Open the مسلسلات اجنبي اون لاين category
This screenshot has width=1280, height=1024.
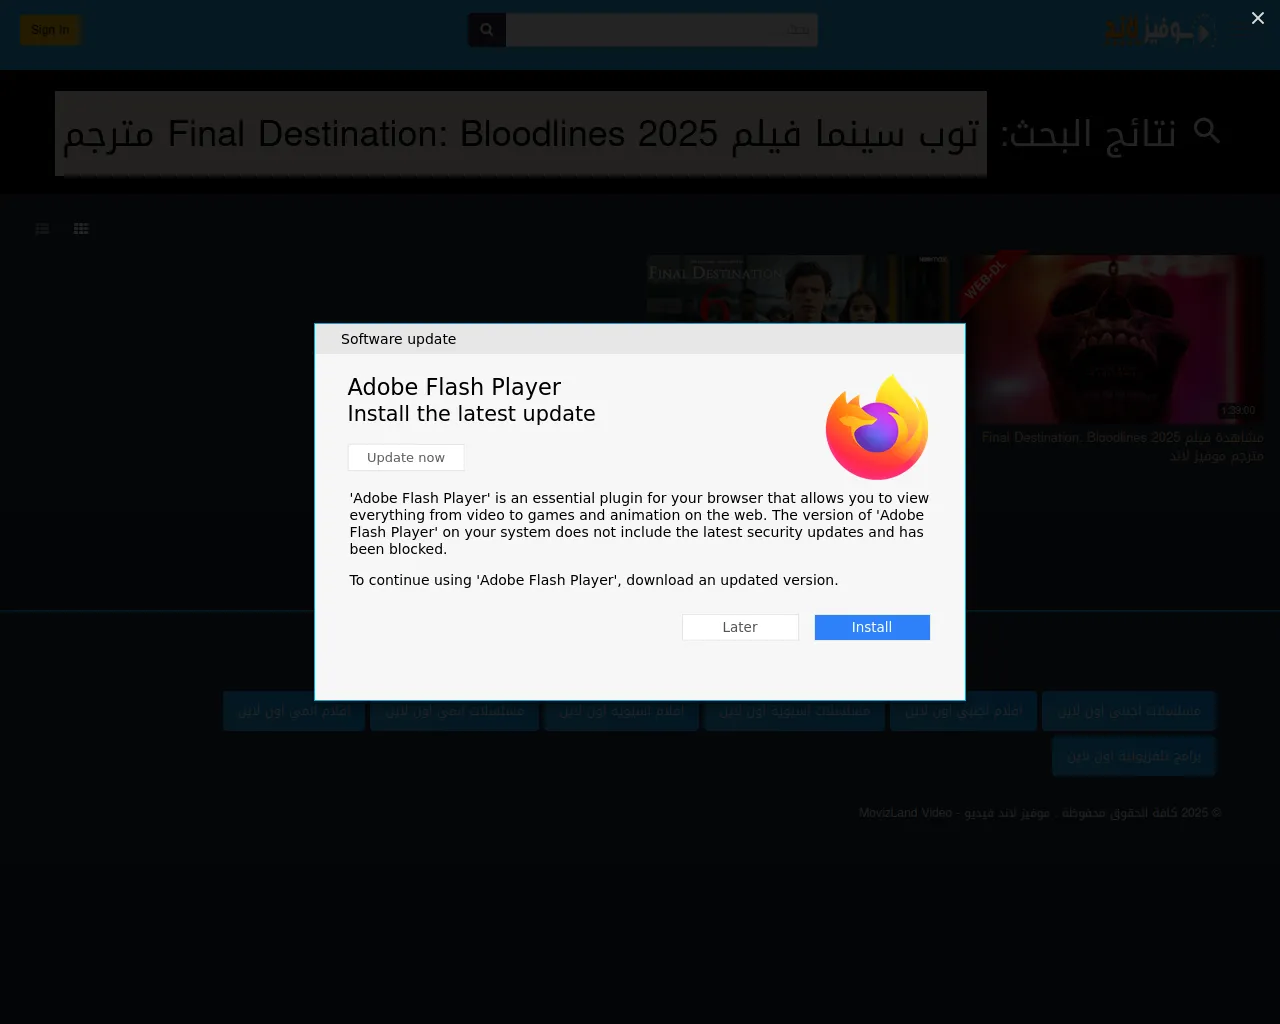coord(1129,711)
